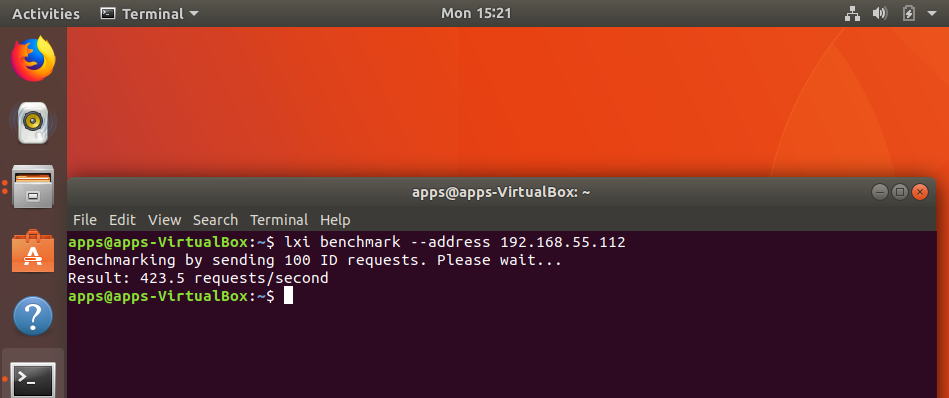Open the File menu

pos(85,220)
